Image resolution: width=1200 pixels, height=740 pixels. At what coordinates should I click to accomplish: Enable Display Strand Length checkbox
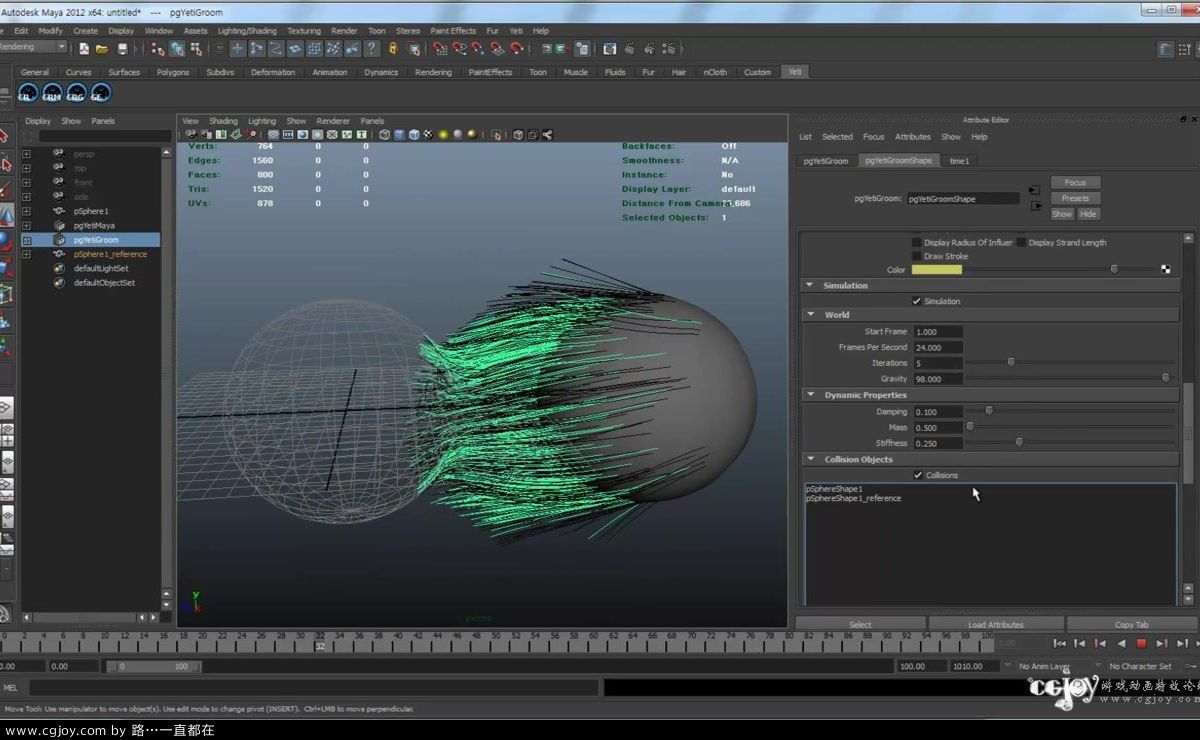[1021, 243]
